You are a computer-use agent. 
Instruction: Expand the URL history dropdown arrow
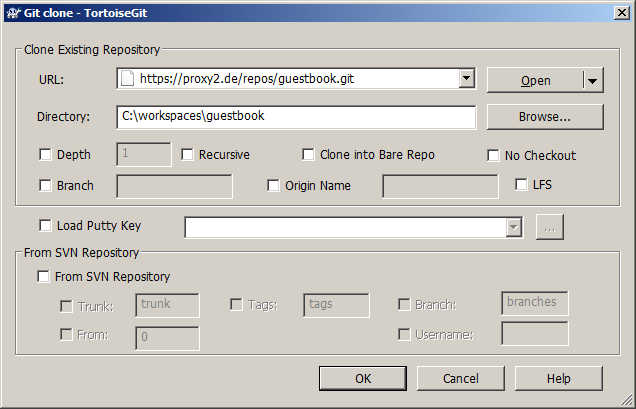[x=466, y=78]
